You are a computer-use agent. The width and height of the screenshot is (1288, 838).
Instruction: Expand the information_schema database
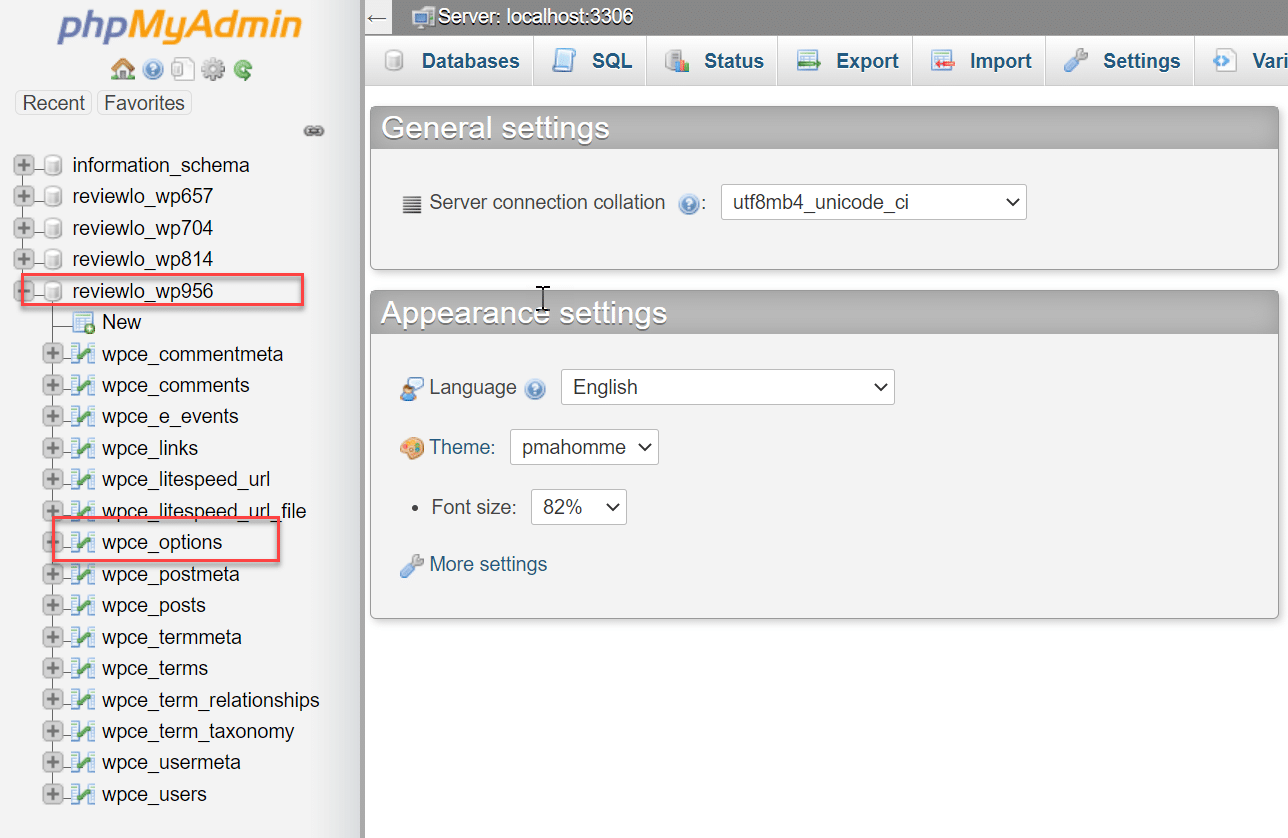(24, 165)
